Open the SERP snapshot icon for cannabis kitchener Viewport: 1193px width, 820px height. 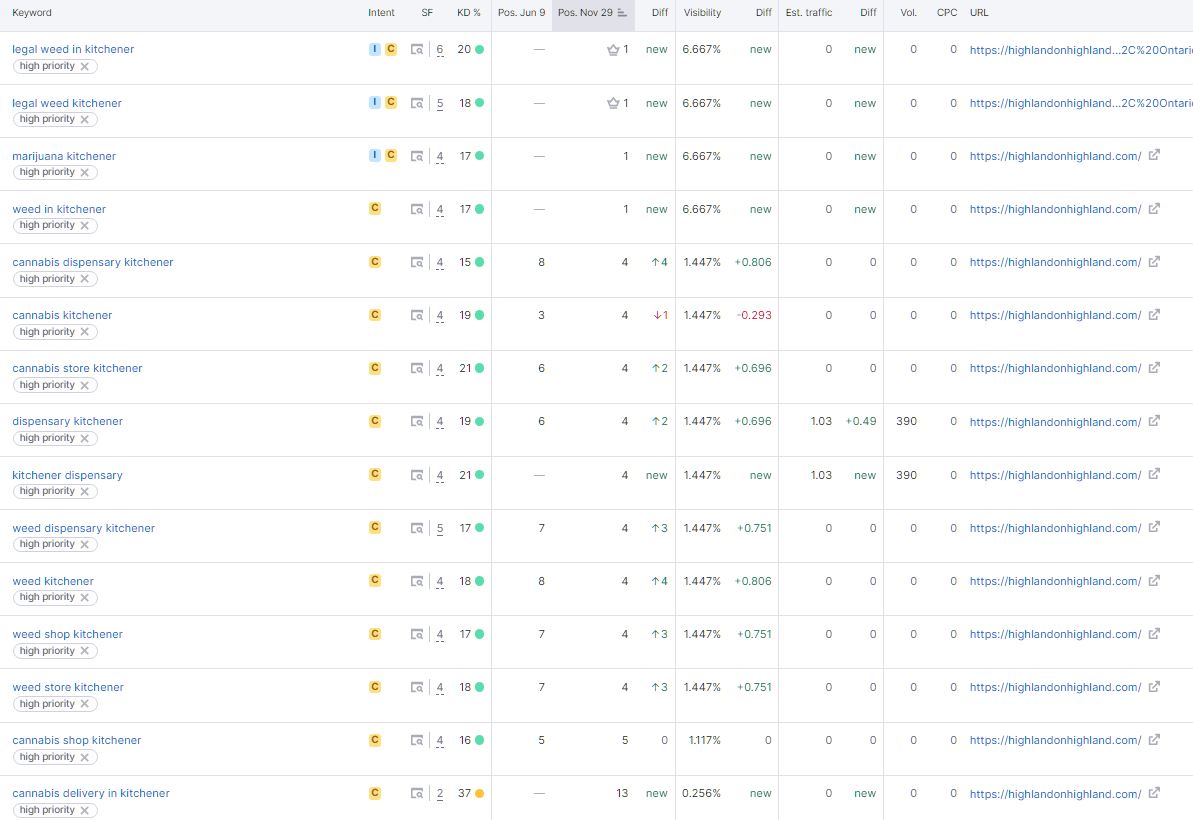[x=417, y=315]
